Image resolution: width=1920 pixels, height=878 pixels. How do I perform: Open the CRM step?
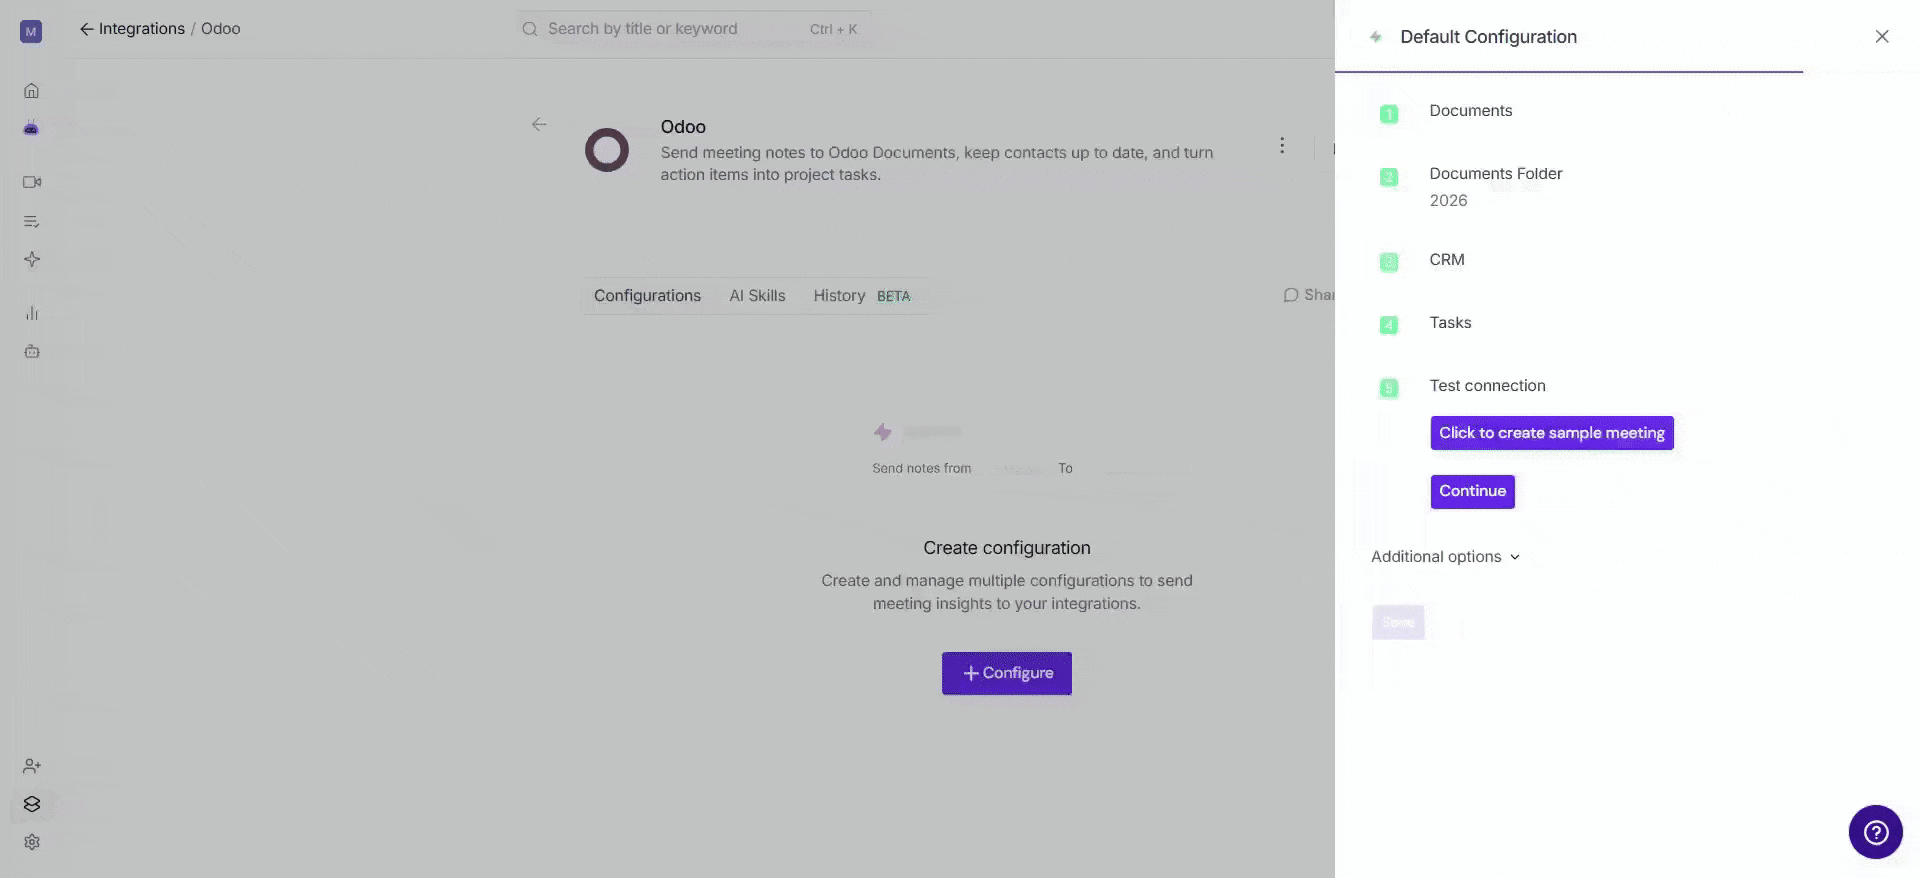pos(1446,260)
